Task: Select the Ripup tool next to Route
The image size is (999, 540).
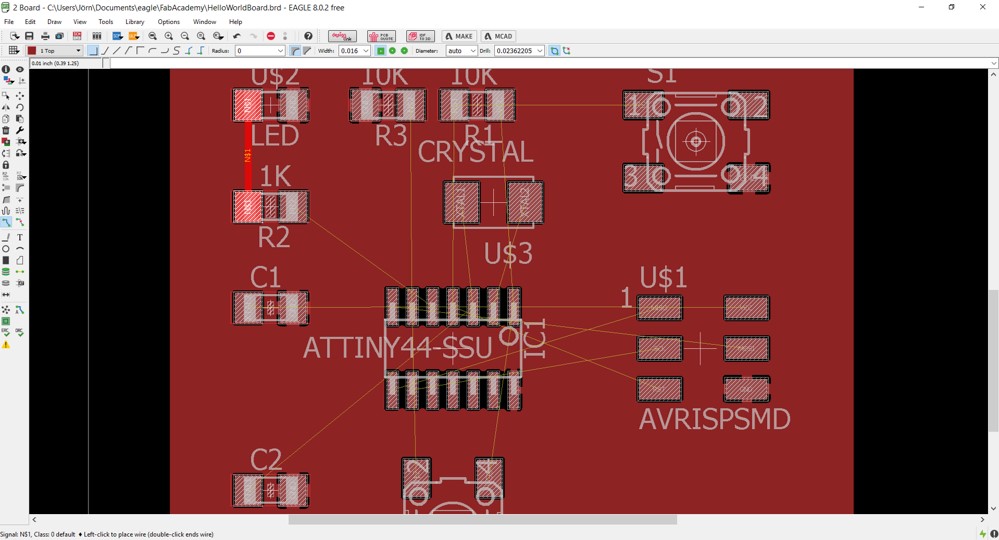Action: click(20, 222)
